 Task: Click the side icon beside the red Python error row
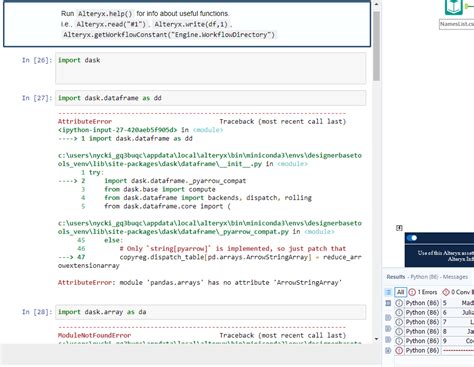click(388, 350)
